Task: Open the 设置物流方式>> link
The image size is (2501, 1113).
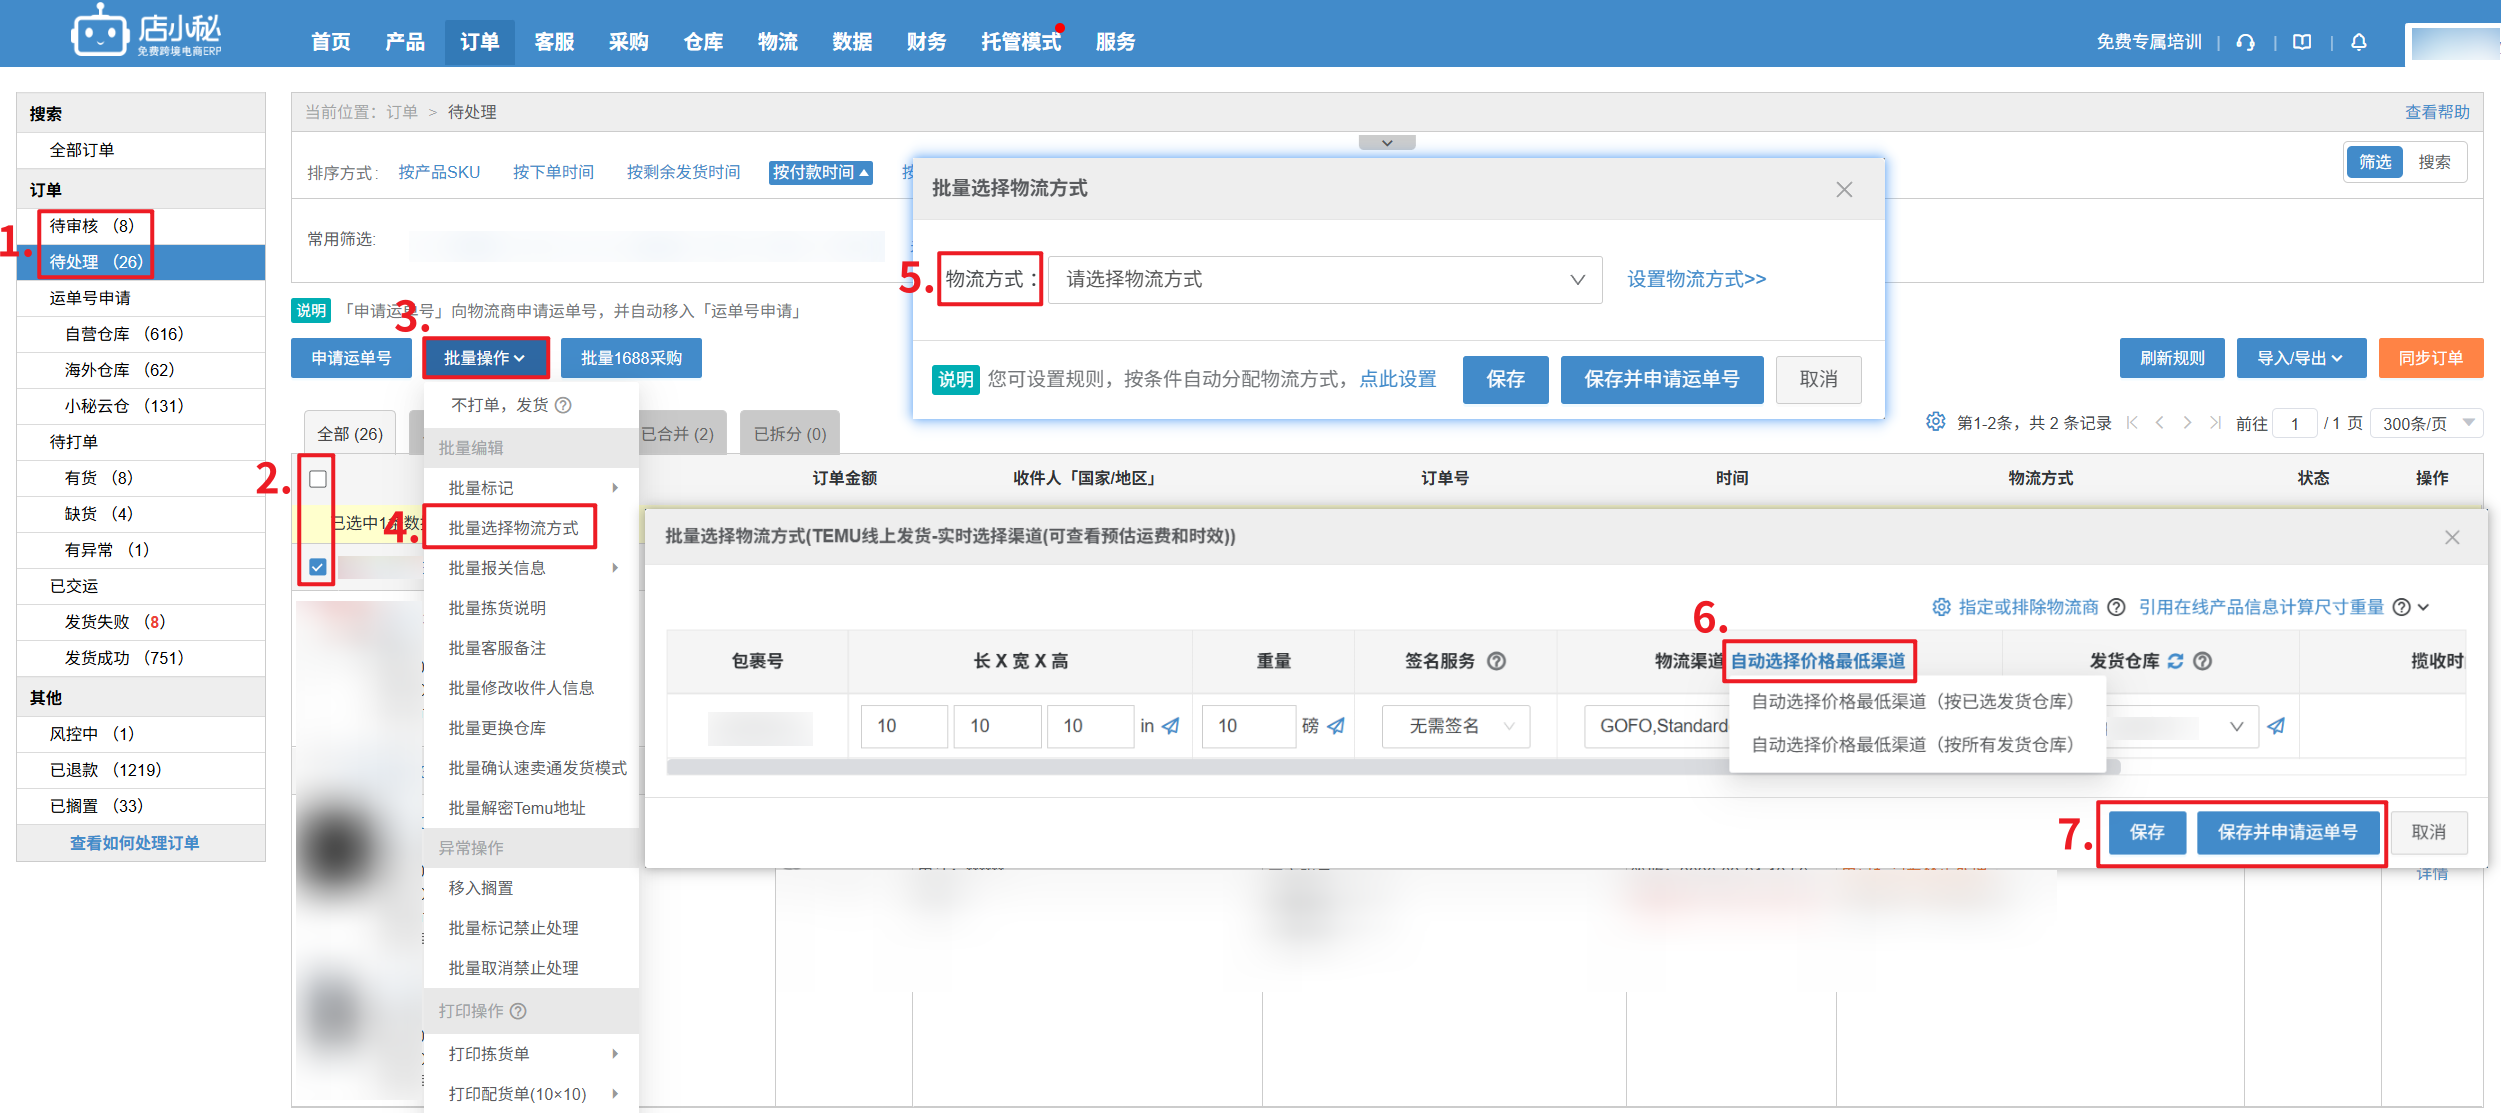Action: pos(1696,280)
